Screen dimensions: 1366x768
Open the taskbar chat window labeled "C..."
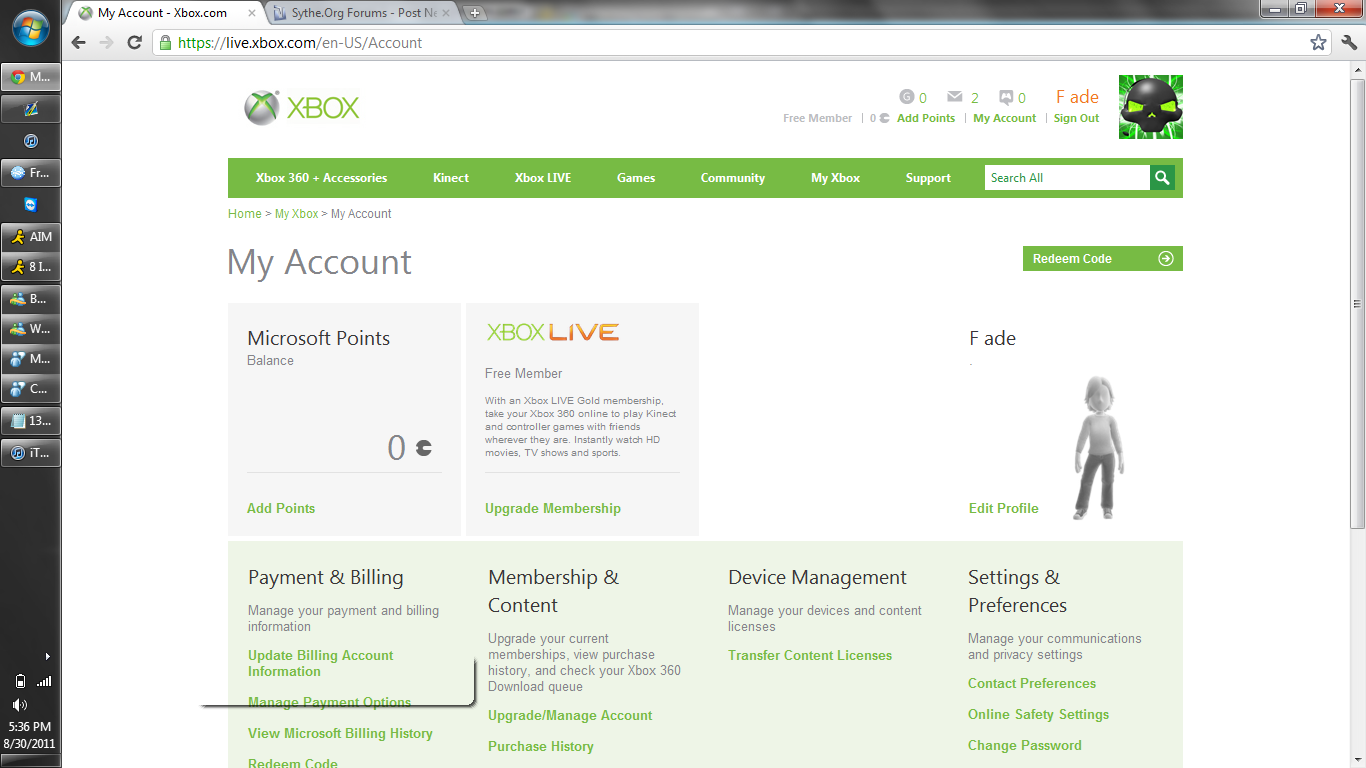(x=30, y=390)
